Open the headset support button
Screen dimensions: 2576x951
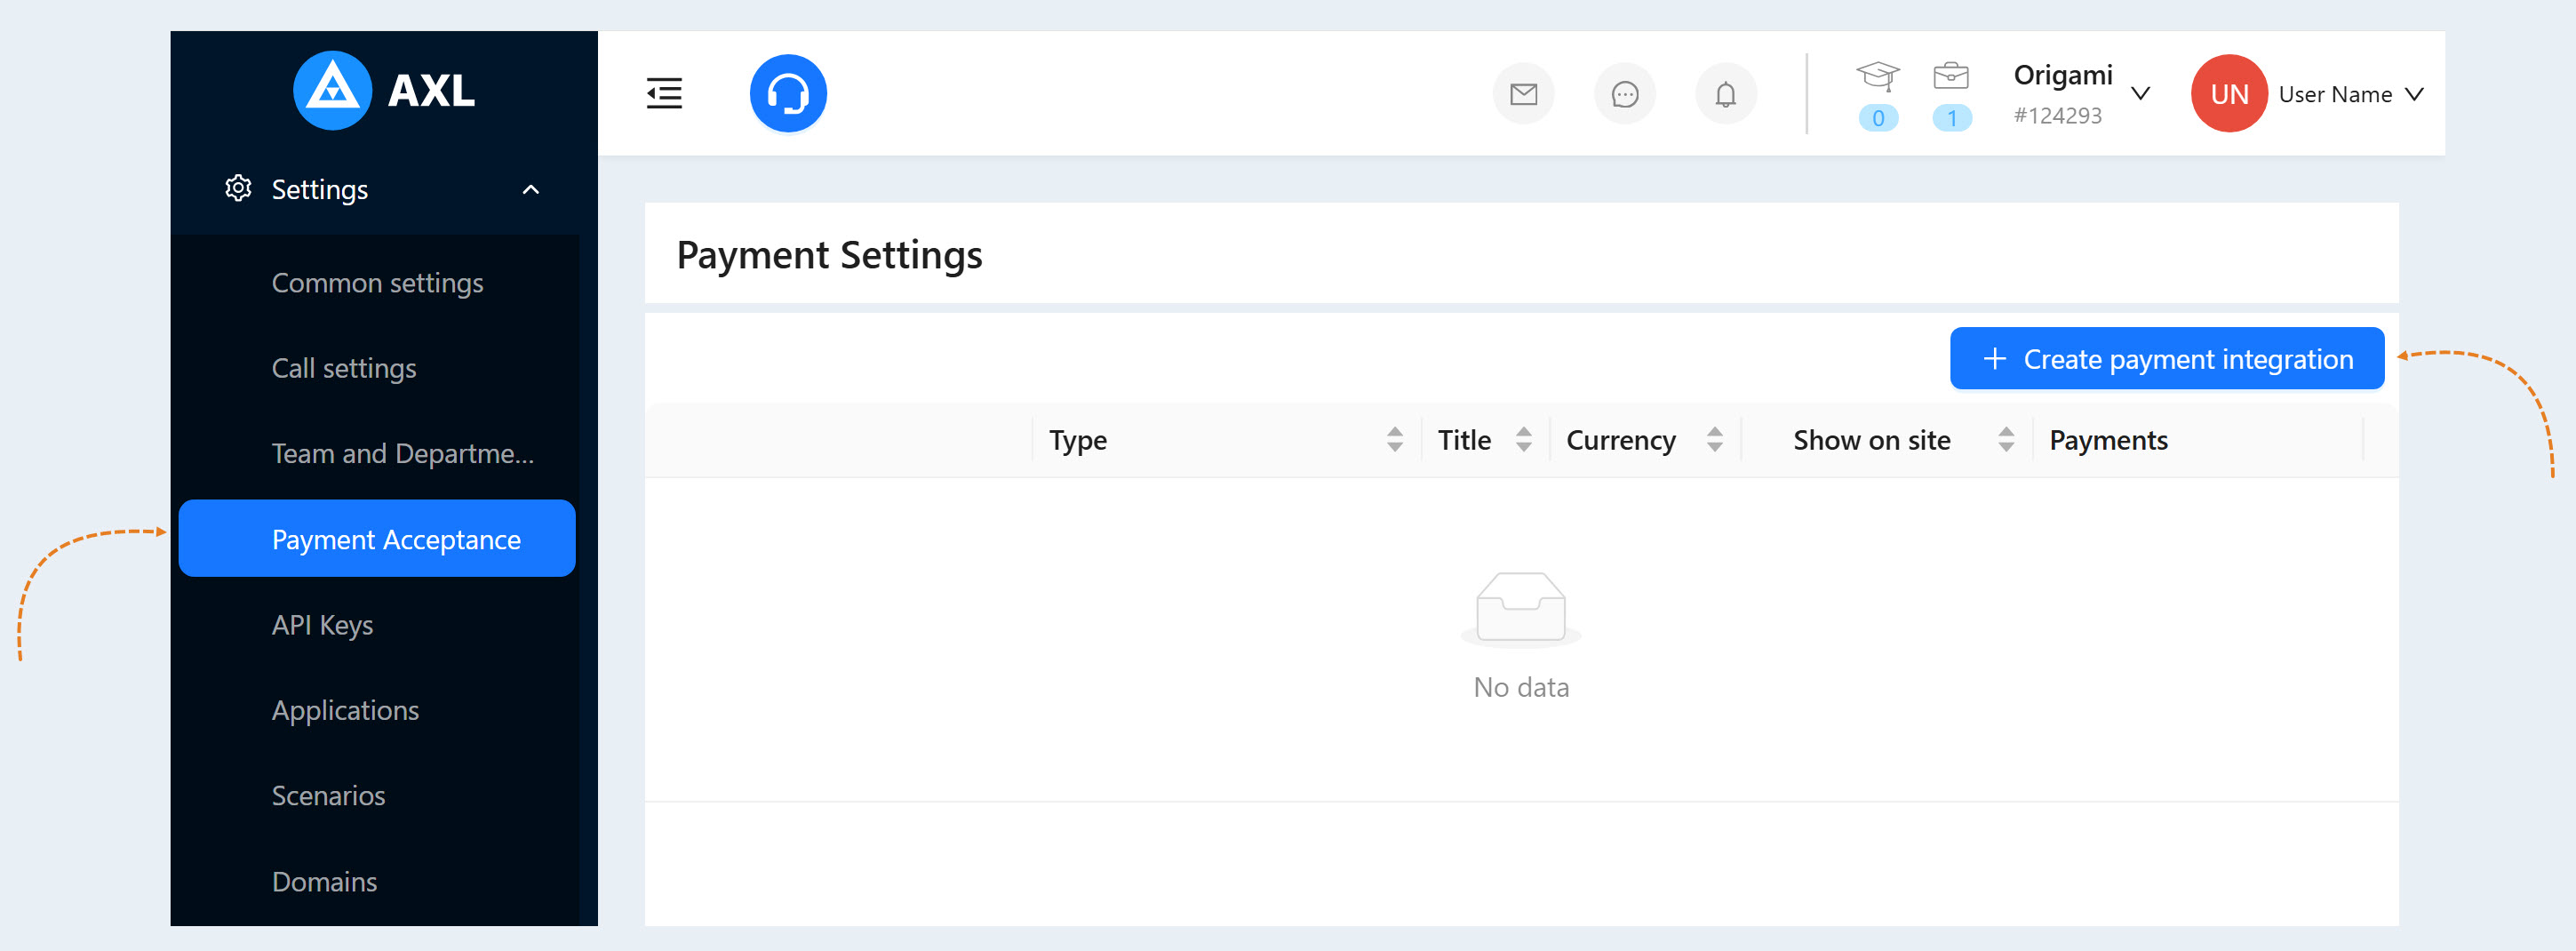(788, 93)
